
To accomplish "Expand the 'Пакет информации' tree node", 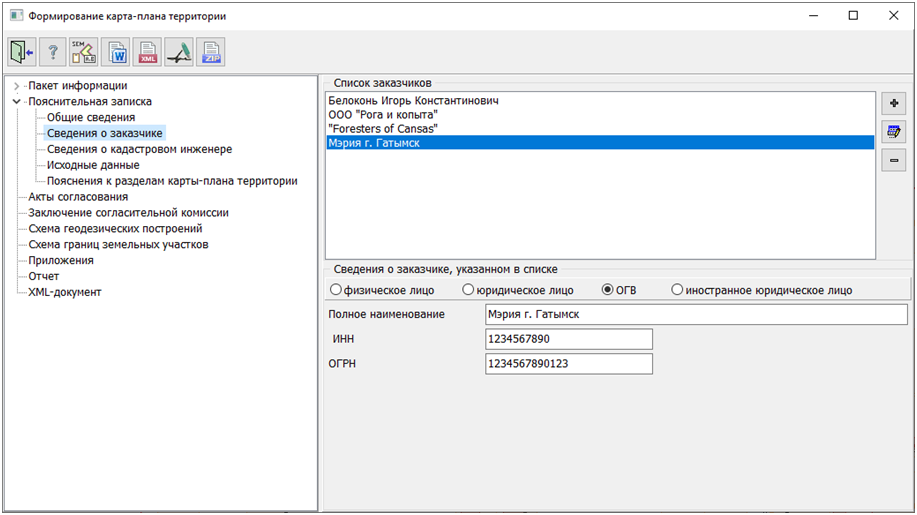I will pos(16,86).
